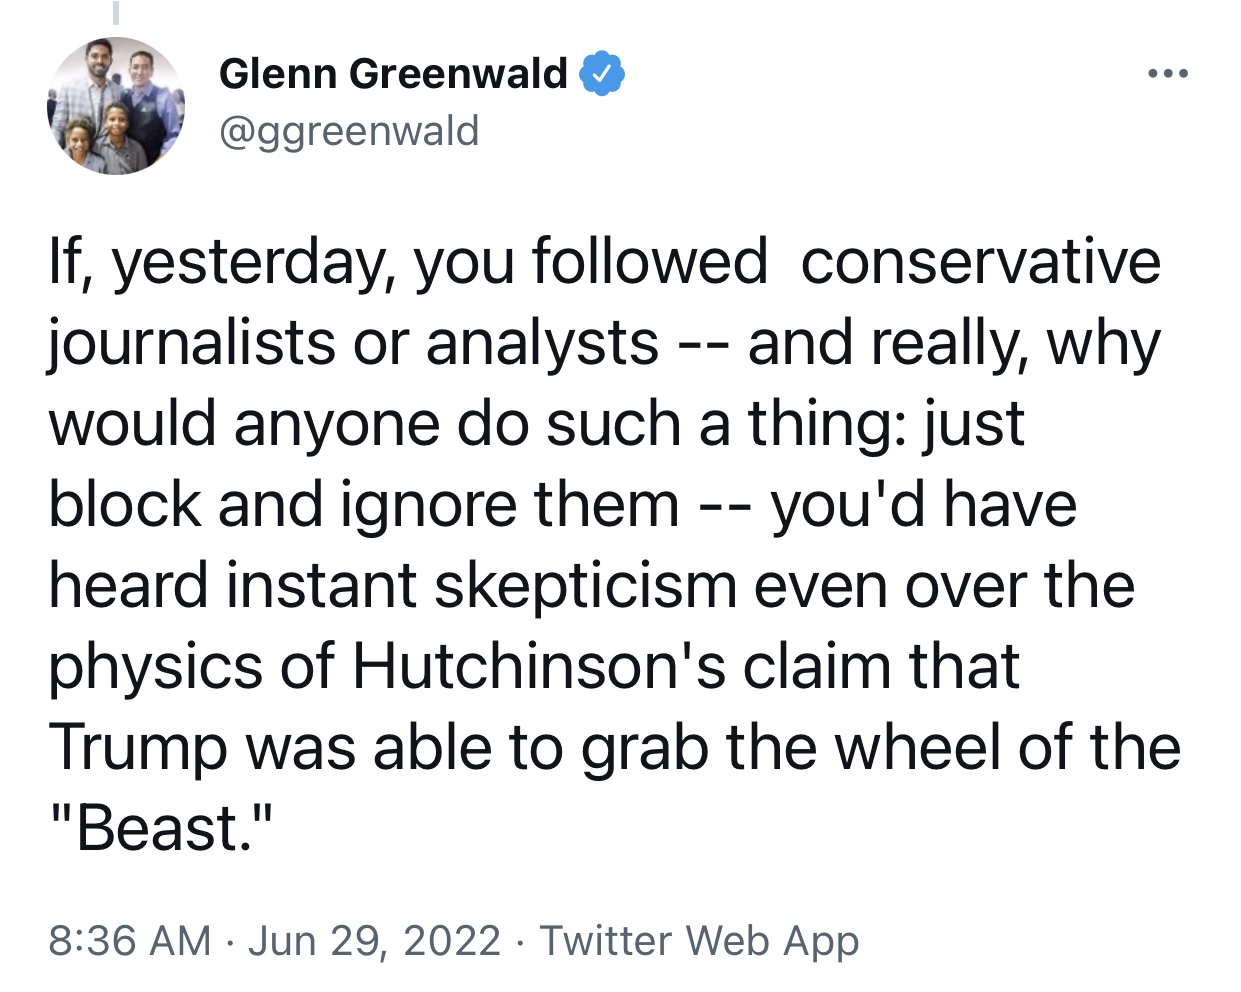Click the quoted word "Beast." in tweet
The height and width of the screenshot is (992, 1241).
pos(161,828)
